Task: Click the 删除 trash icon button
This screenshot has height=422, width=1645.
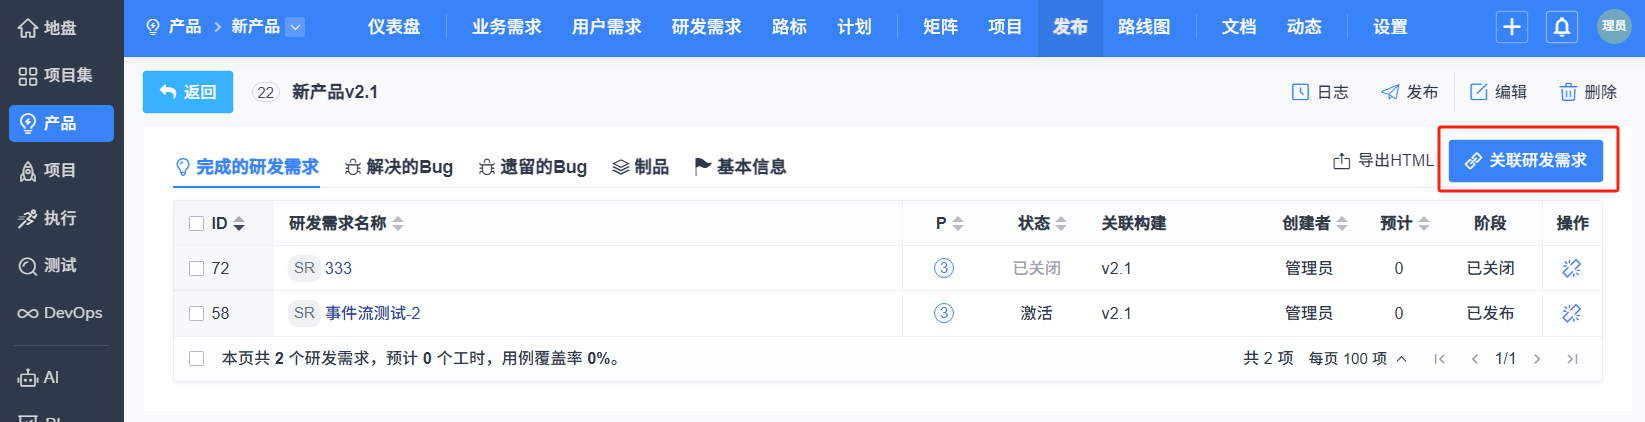Action: (1588, 92)
